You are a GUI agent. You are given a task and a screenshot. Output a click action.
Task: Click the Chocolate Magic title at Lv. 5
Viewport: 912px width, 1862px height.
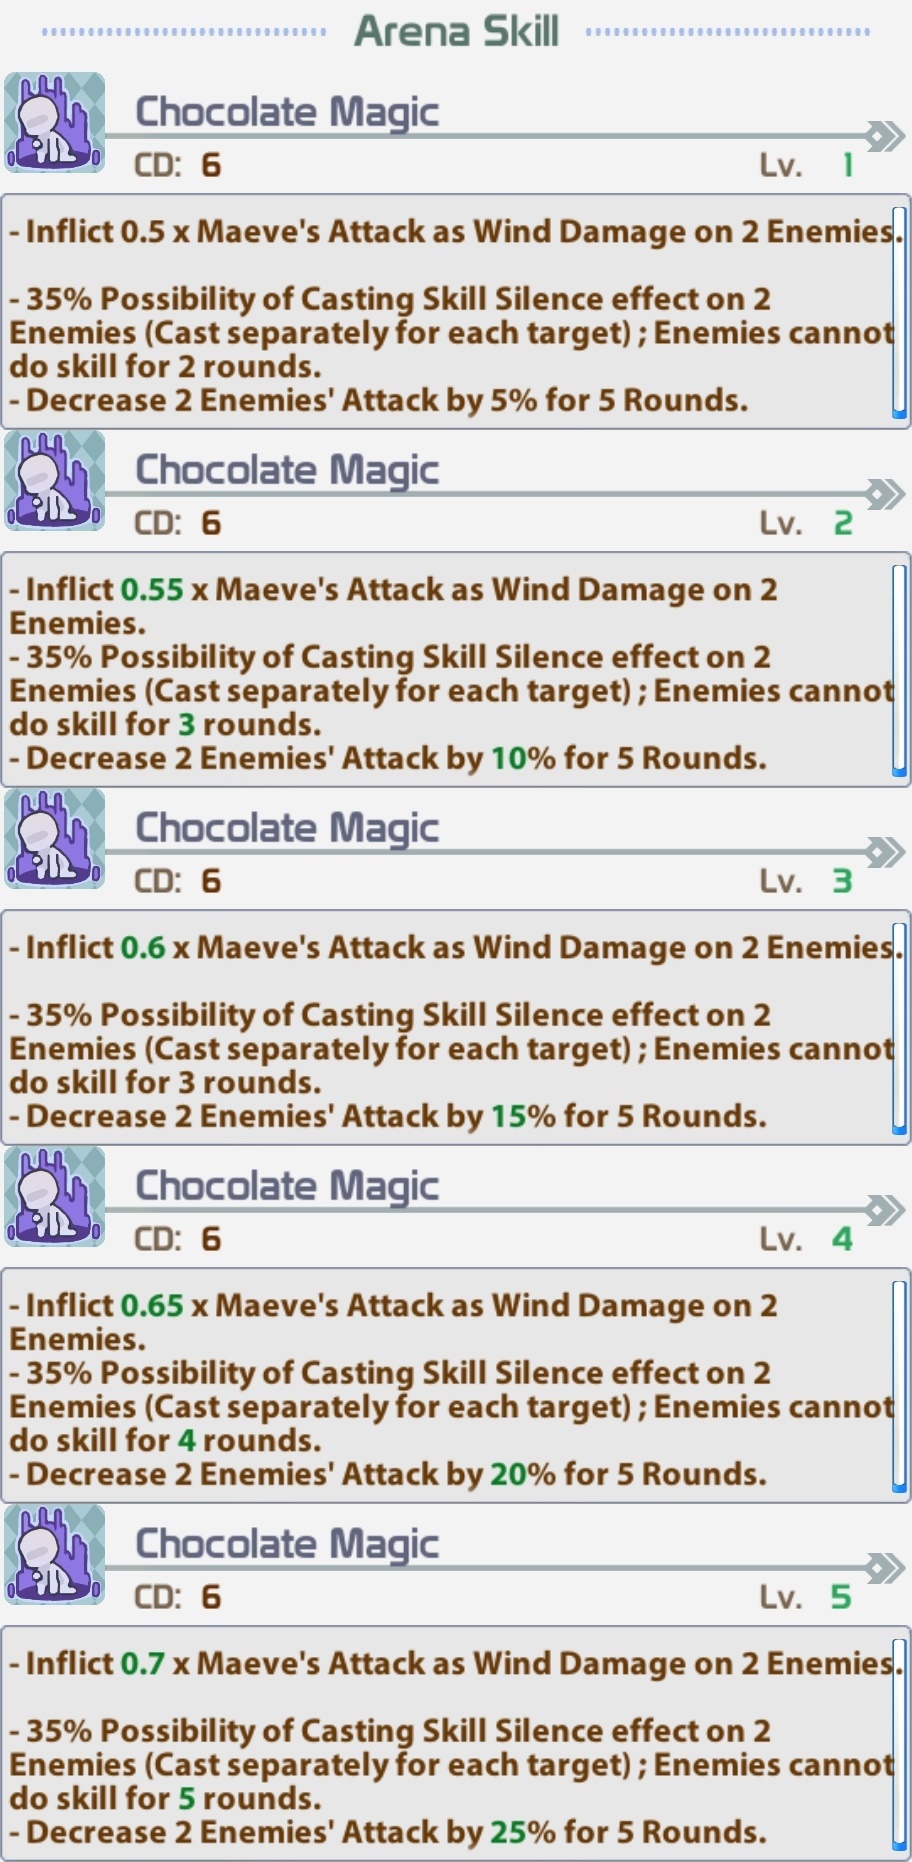pos(287,1544)
